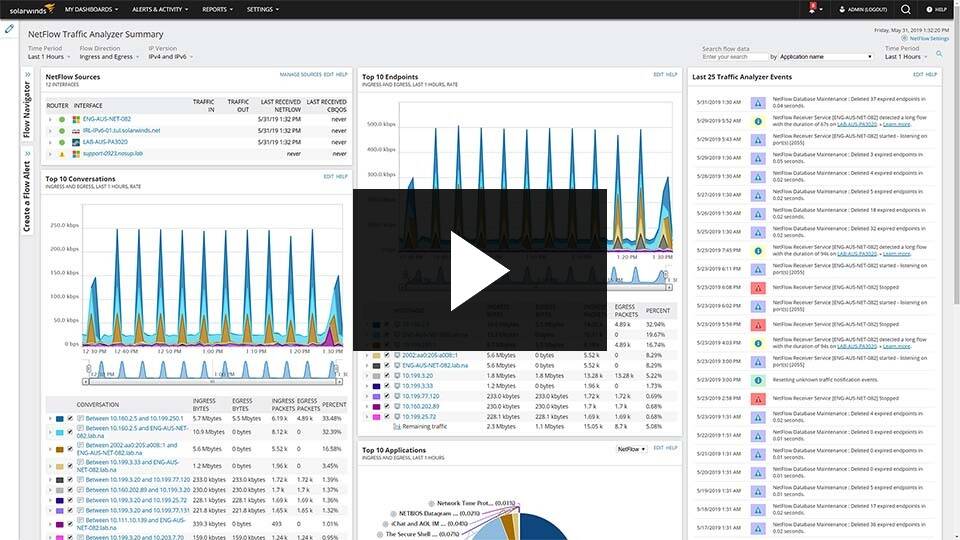Open the Application name search dropdown
This screenshot has width=960, height=540.
click(825, 56)
